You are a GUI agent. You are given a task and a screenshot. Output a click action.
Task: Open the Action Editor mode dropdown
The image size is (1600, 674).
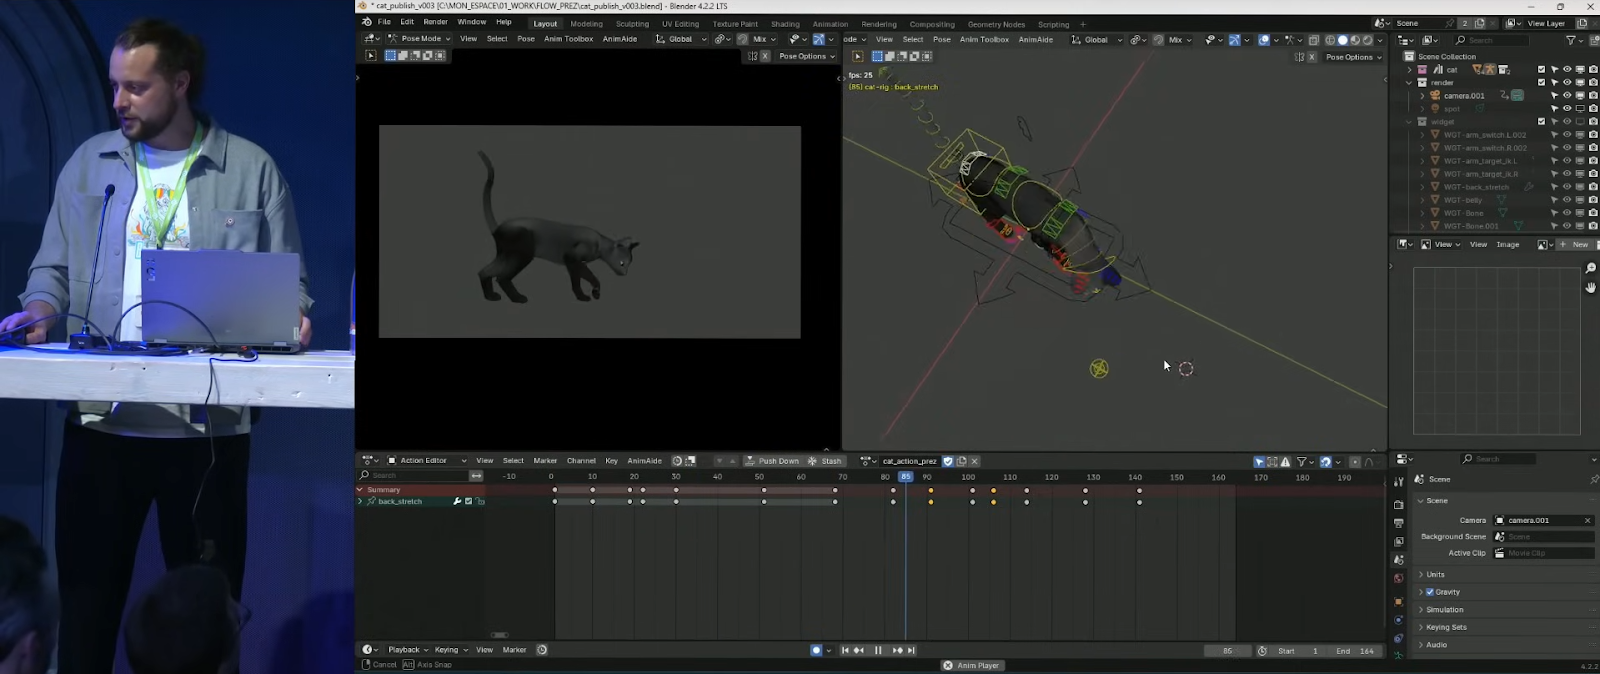pyautogui.click(x=427, y=461)
